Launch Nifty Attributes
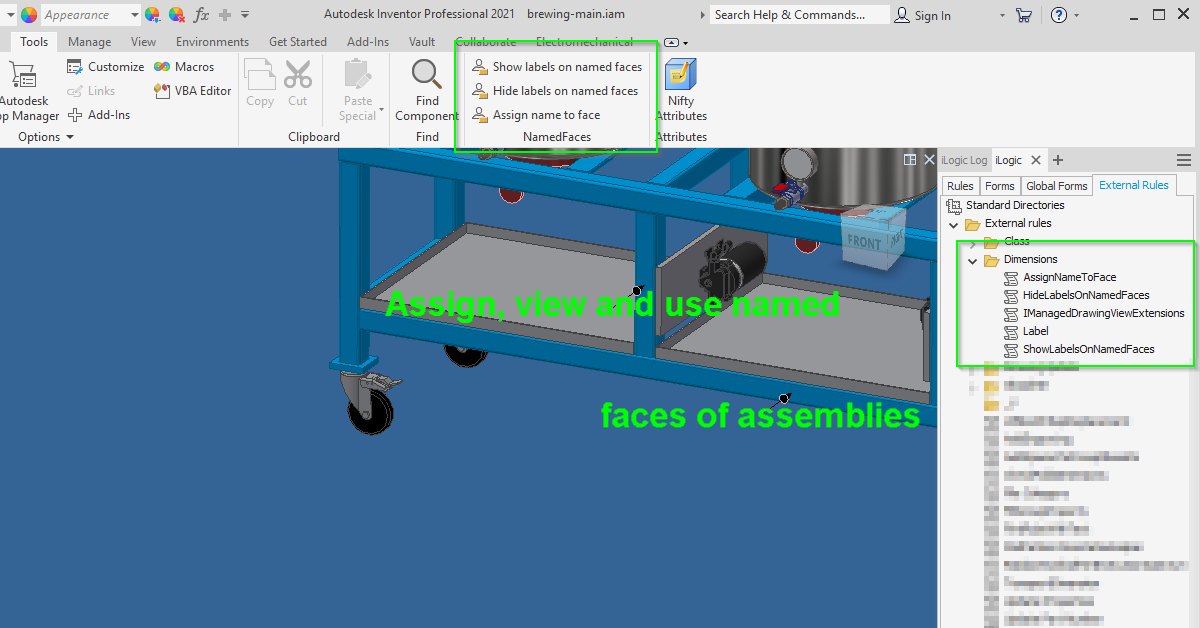 [681, 90]
